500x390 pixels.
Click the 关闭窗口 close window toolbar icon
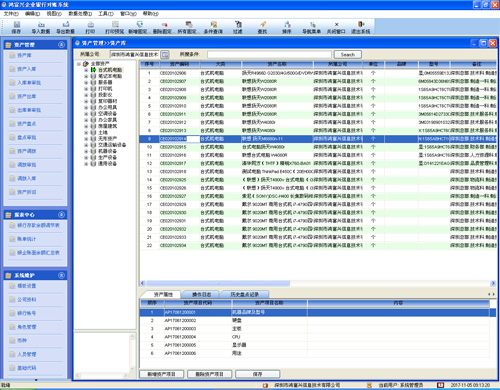coord(336,24)
